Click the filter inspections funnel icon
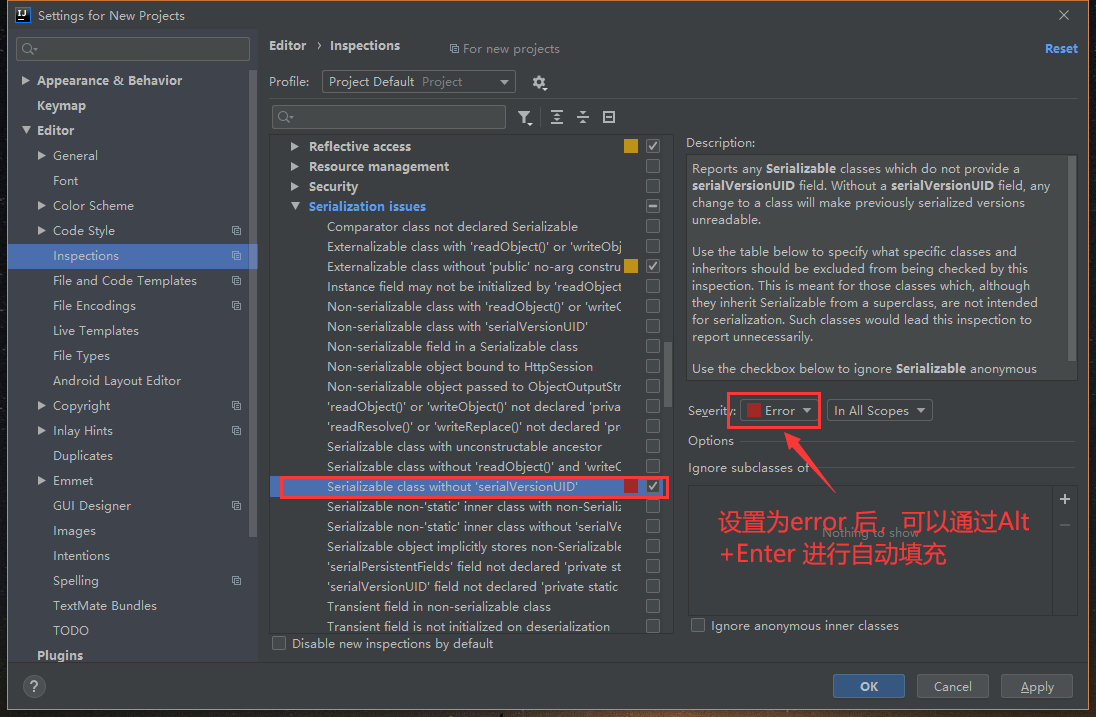1096x717 pixels. click(x=525, y=117)
